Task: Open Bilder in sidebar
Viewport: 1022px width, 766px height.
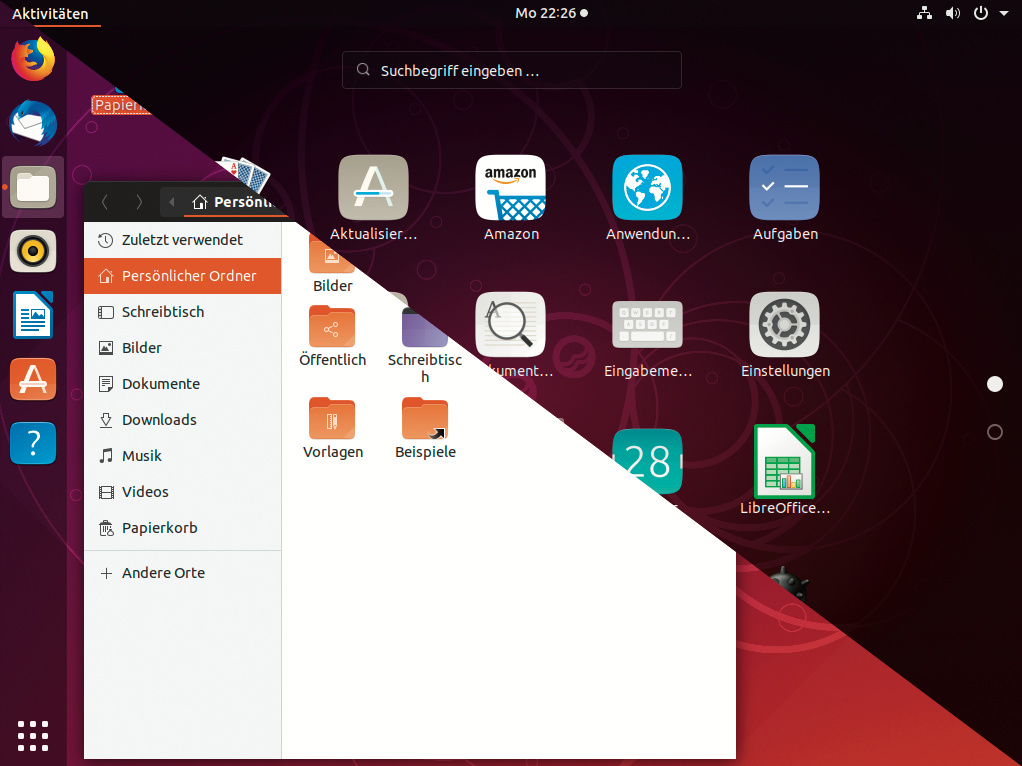Action: 182,347
